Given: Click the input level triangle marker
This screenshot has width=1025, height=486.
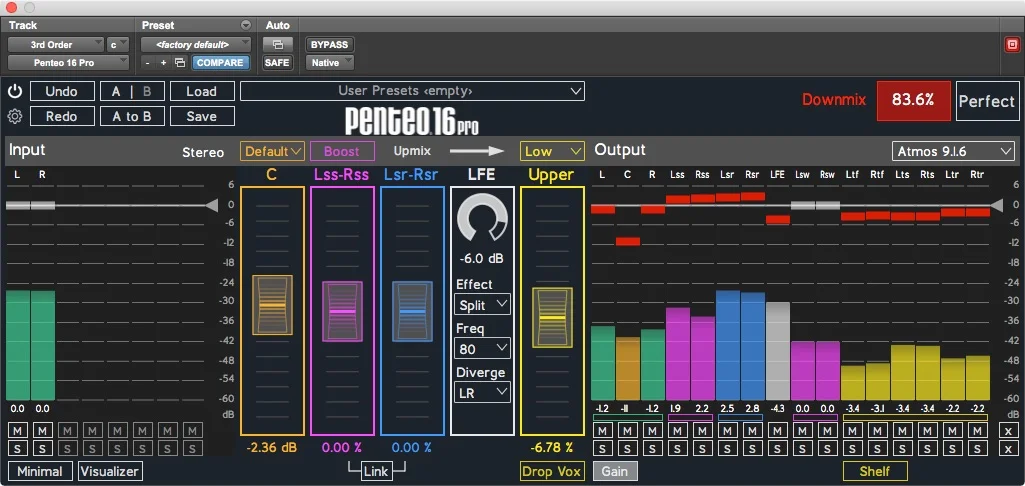Looking at the screenshot, I should point(211,205).
